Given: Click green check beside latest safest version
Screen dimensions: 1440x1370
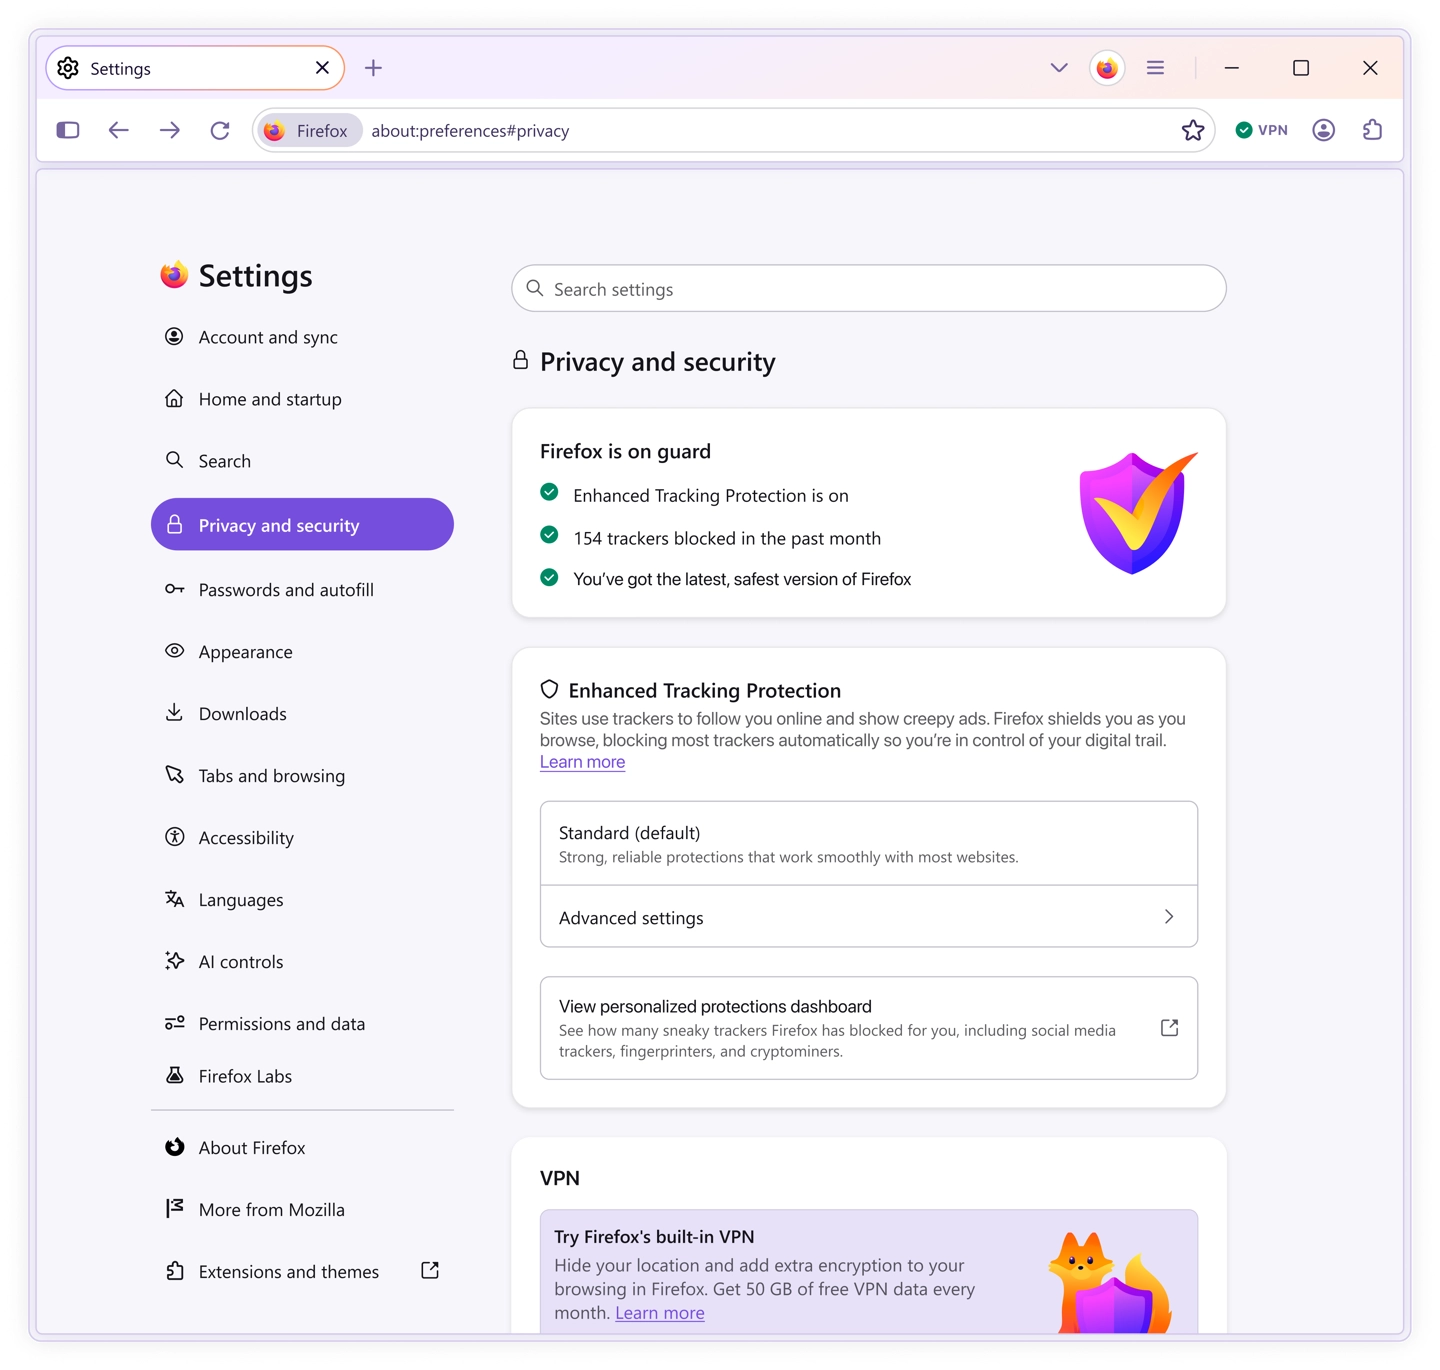Looking at the screenshot, I should click(549, 577).
